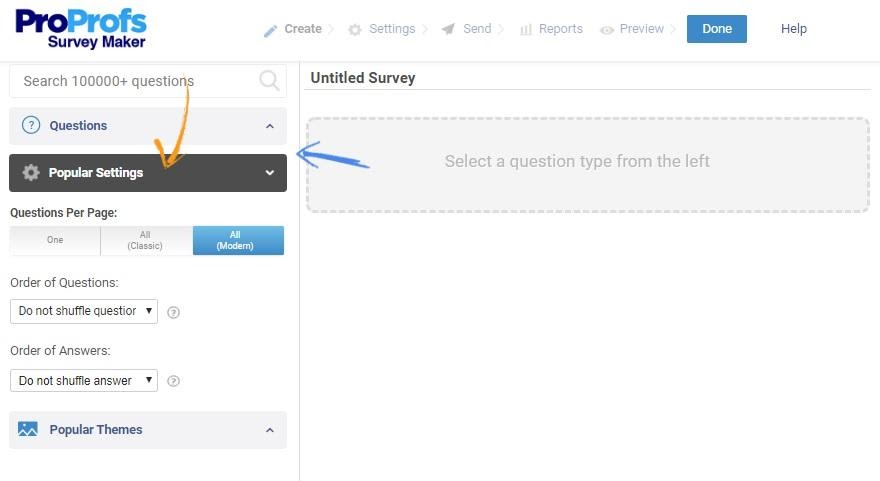Click the ProProfs Survey Maker logo

pyautogui.click(x=81, y=29)
